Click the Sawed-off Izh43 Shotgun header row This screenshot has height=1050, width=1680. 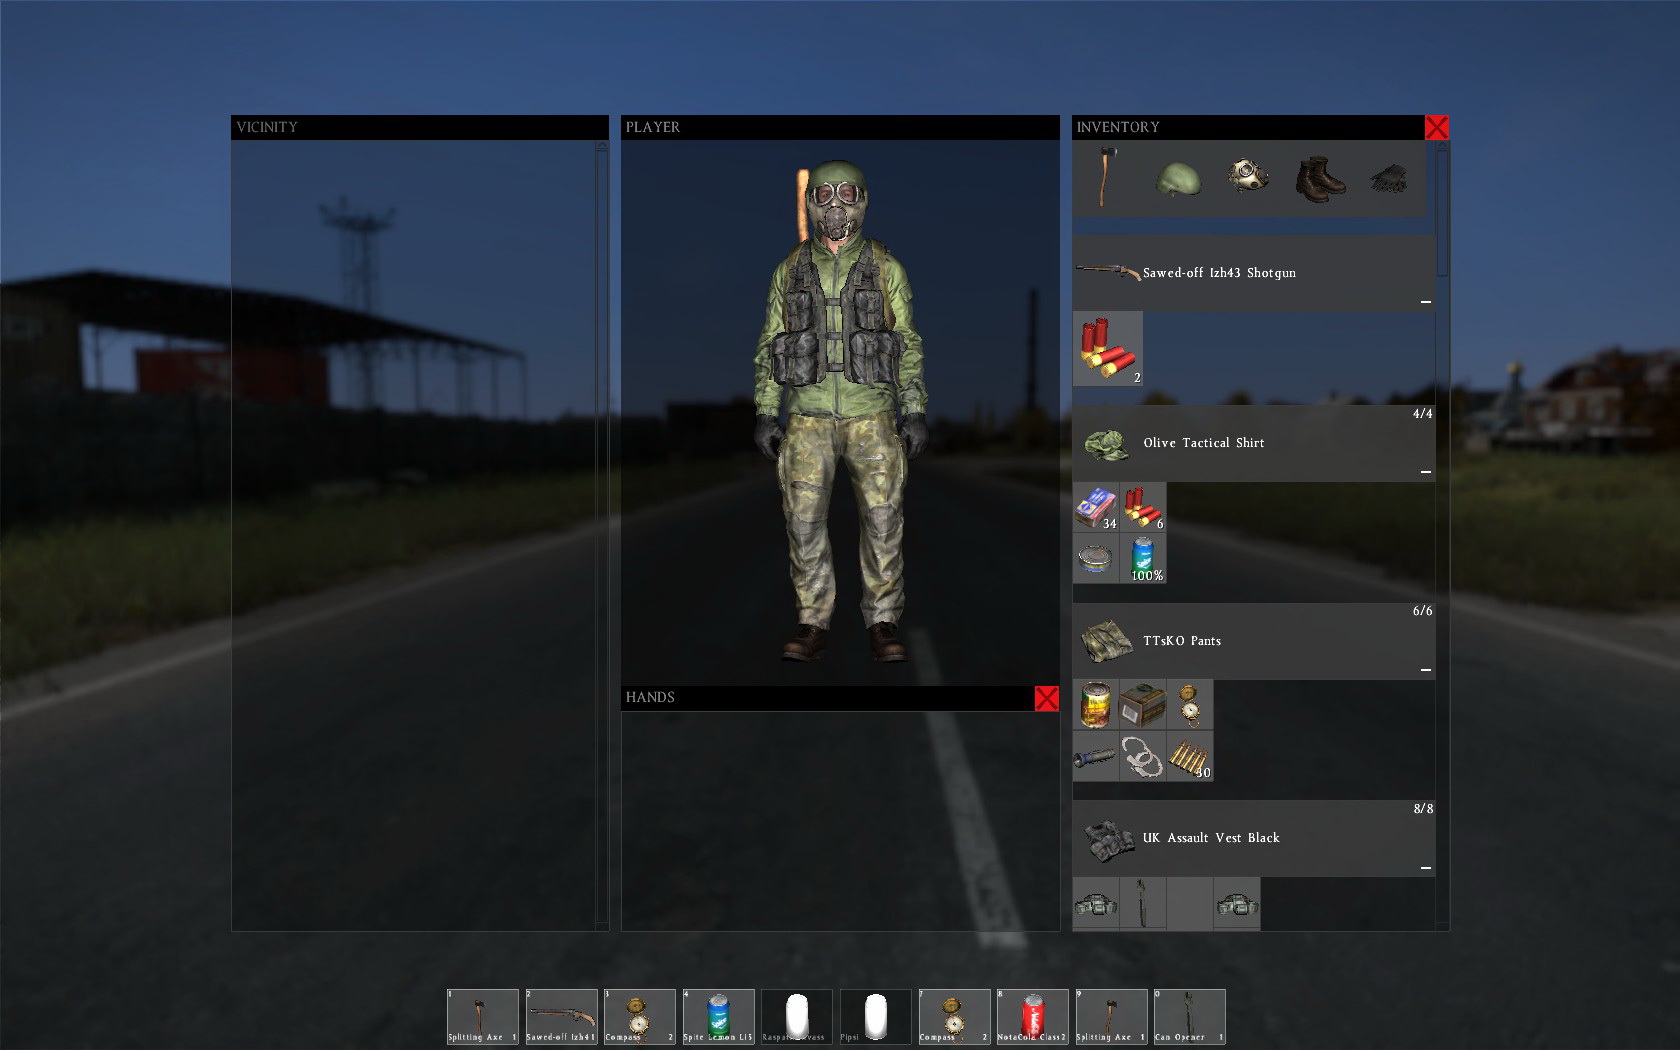click(x=1254, y=272)
